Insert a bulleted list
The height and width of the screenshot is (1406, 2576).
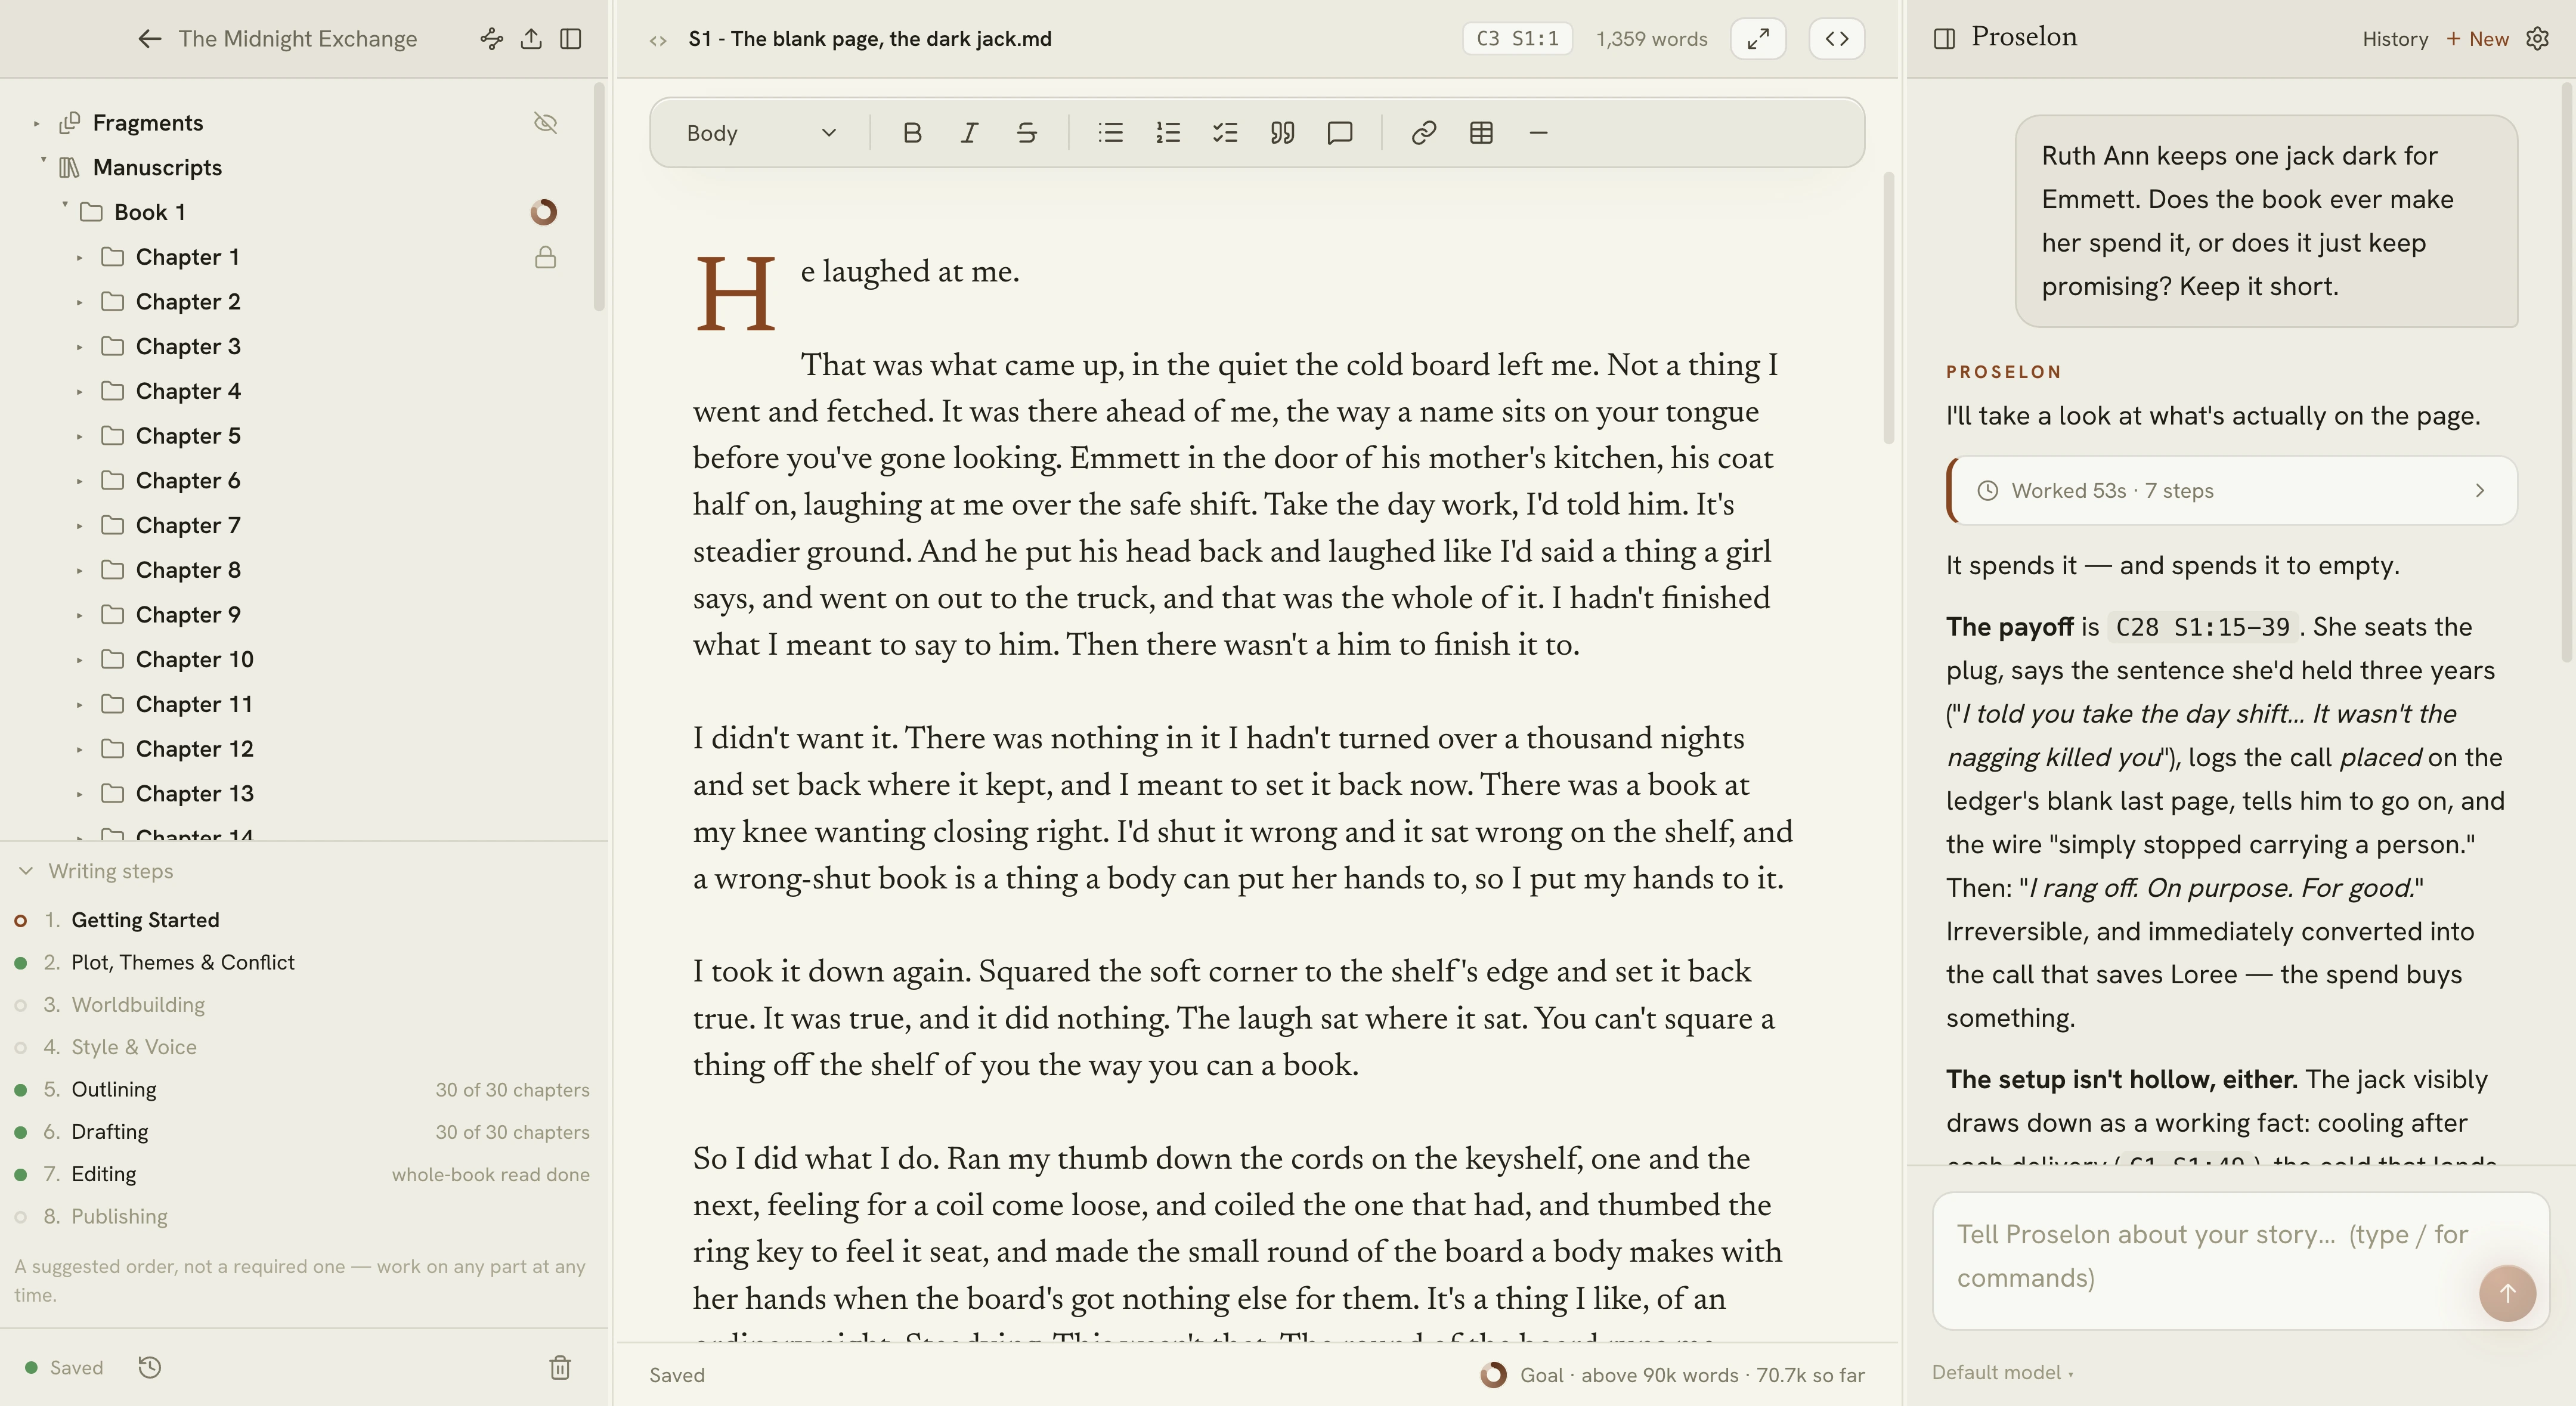[x=1110, y=133]
